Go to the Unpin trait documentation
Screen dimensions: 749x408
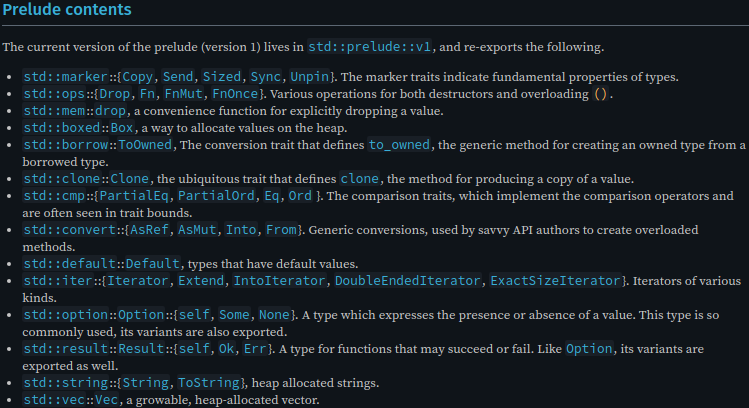[310, 76]
